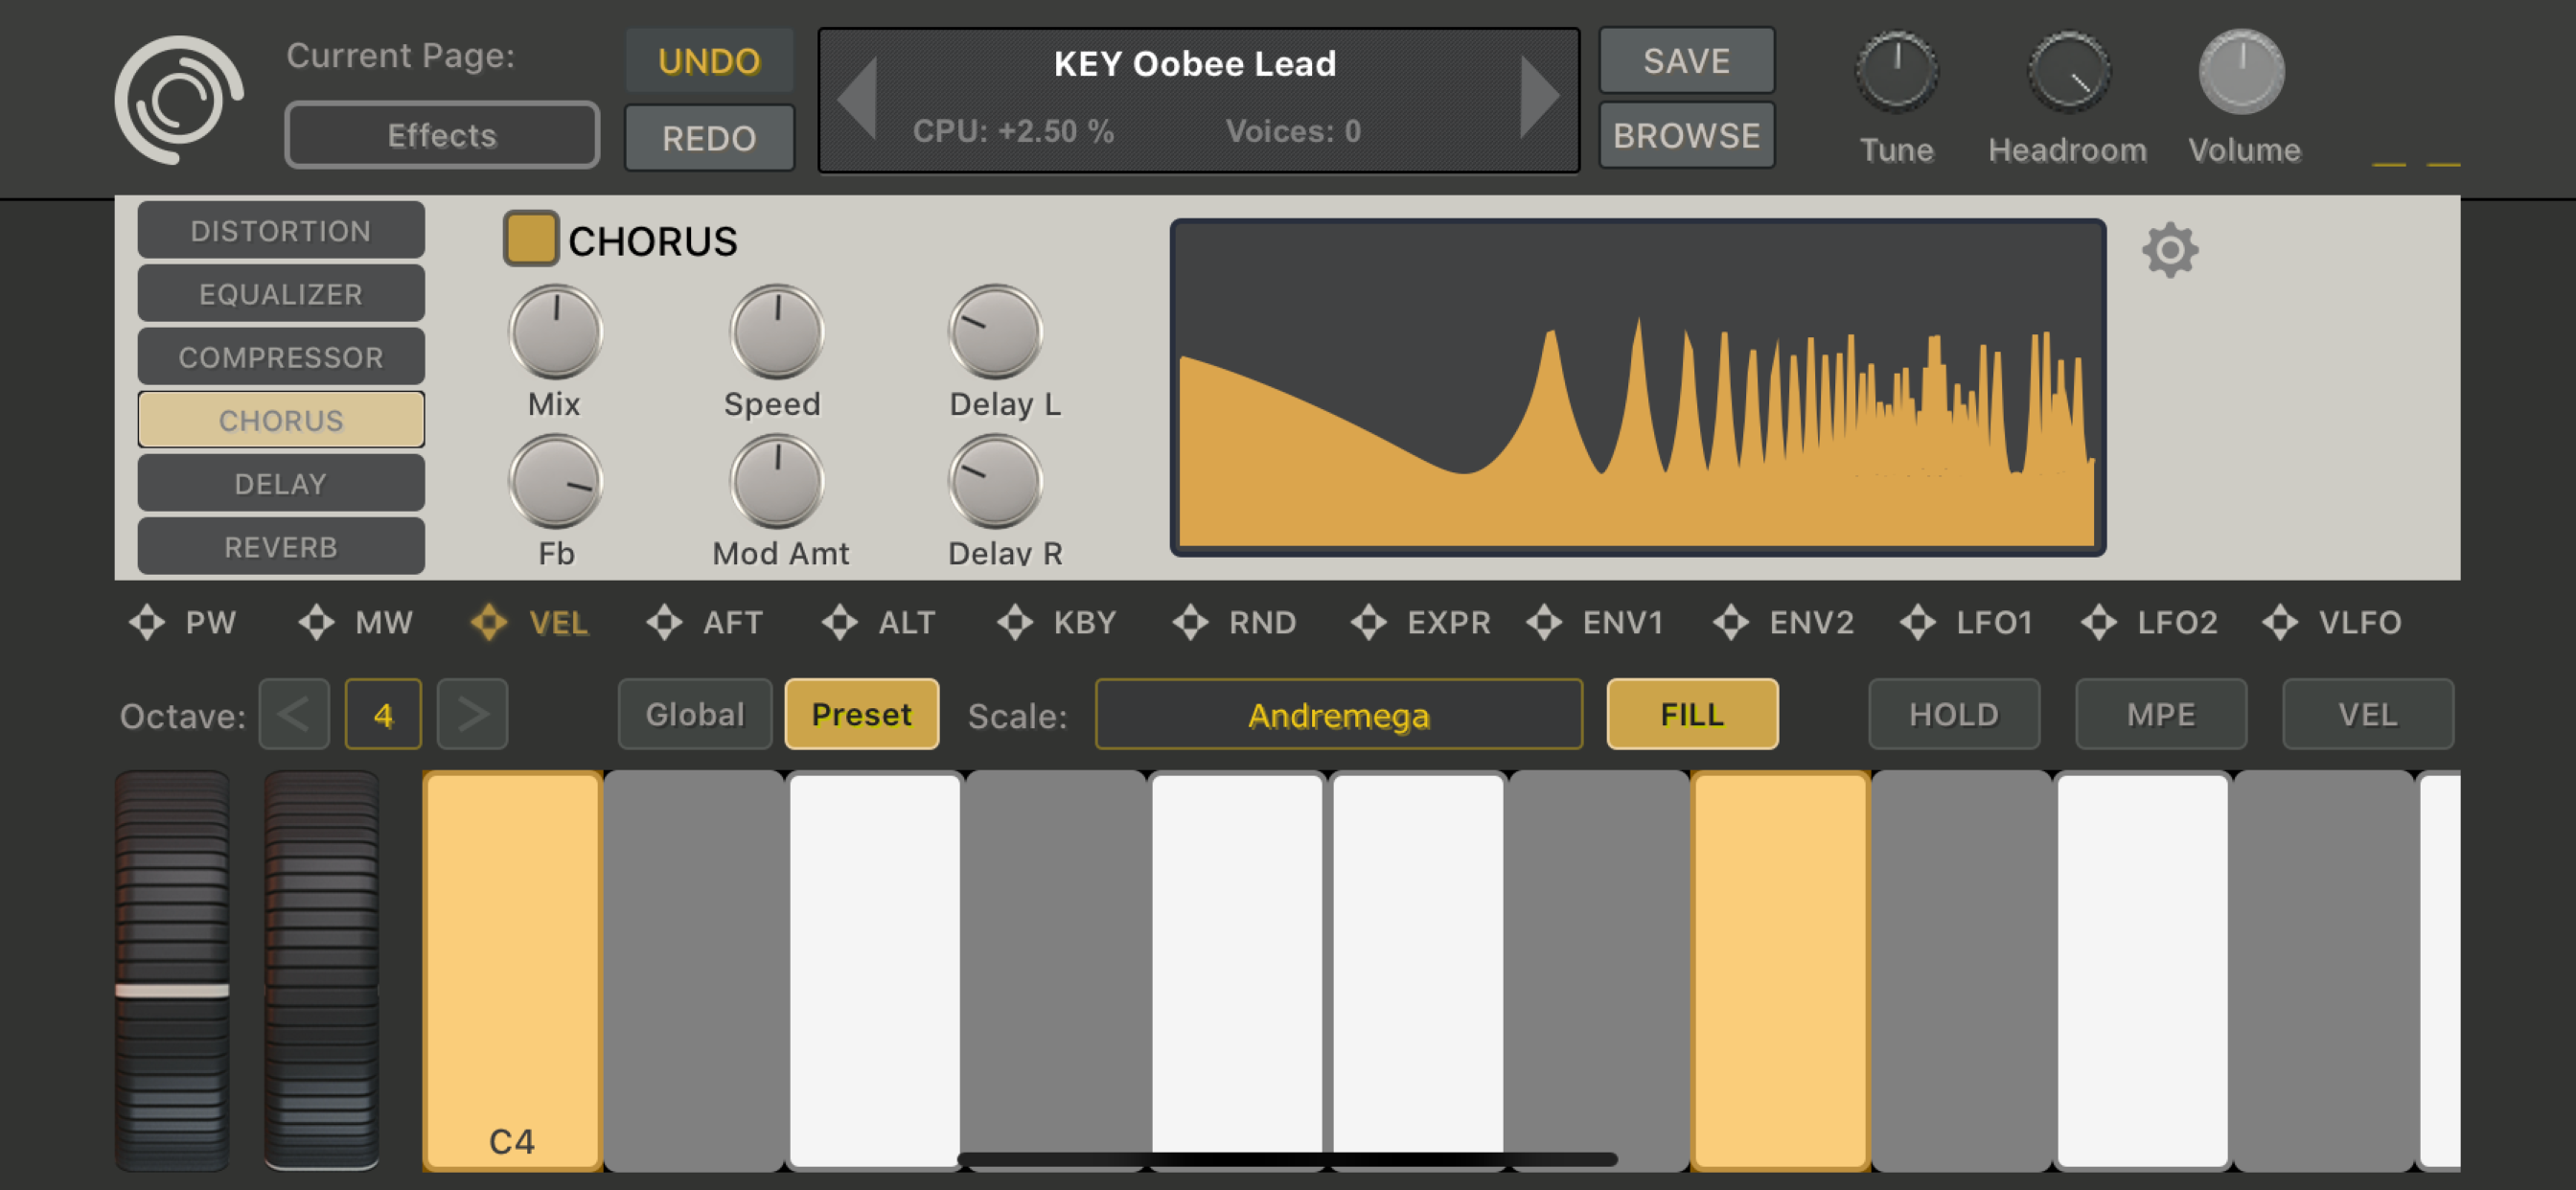Click the synth logo icon
Screen dimensions: 2576x1190
pyautogui.click(x=179, y=100)
